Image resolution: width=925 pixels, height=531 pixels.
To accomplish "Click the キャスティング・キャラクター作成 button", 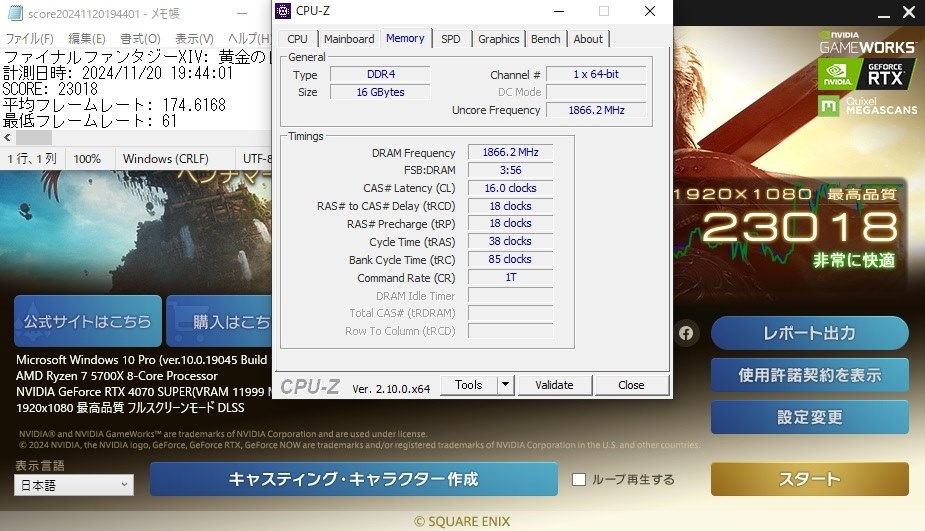I will (x=353, y=479).
